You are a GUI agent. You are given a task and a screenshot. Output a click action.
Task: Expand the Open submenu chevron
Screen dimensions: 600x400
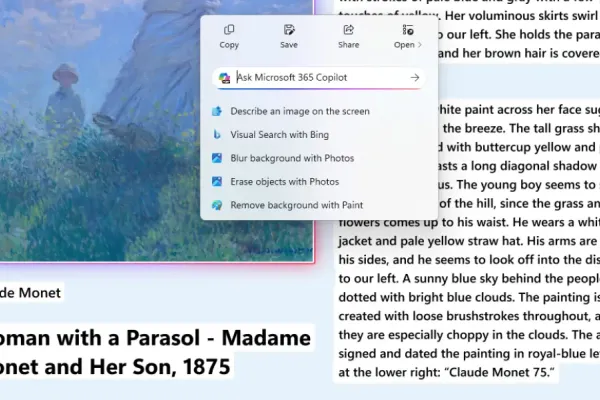(420, 45)
